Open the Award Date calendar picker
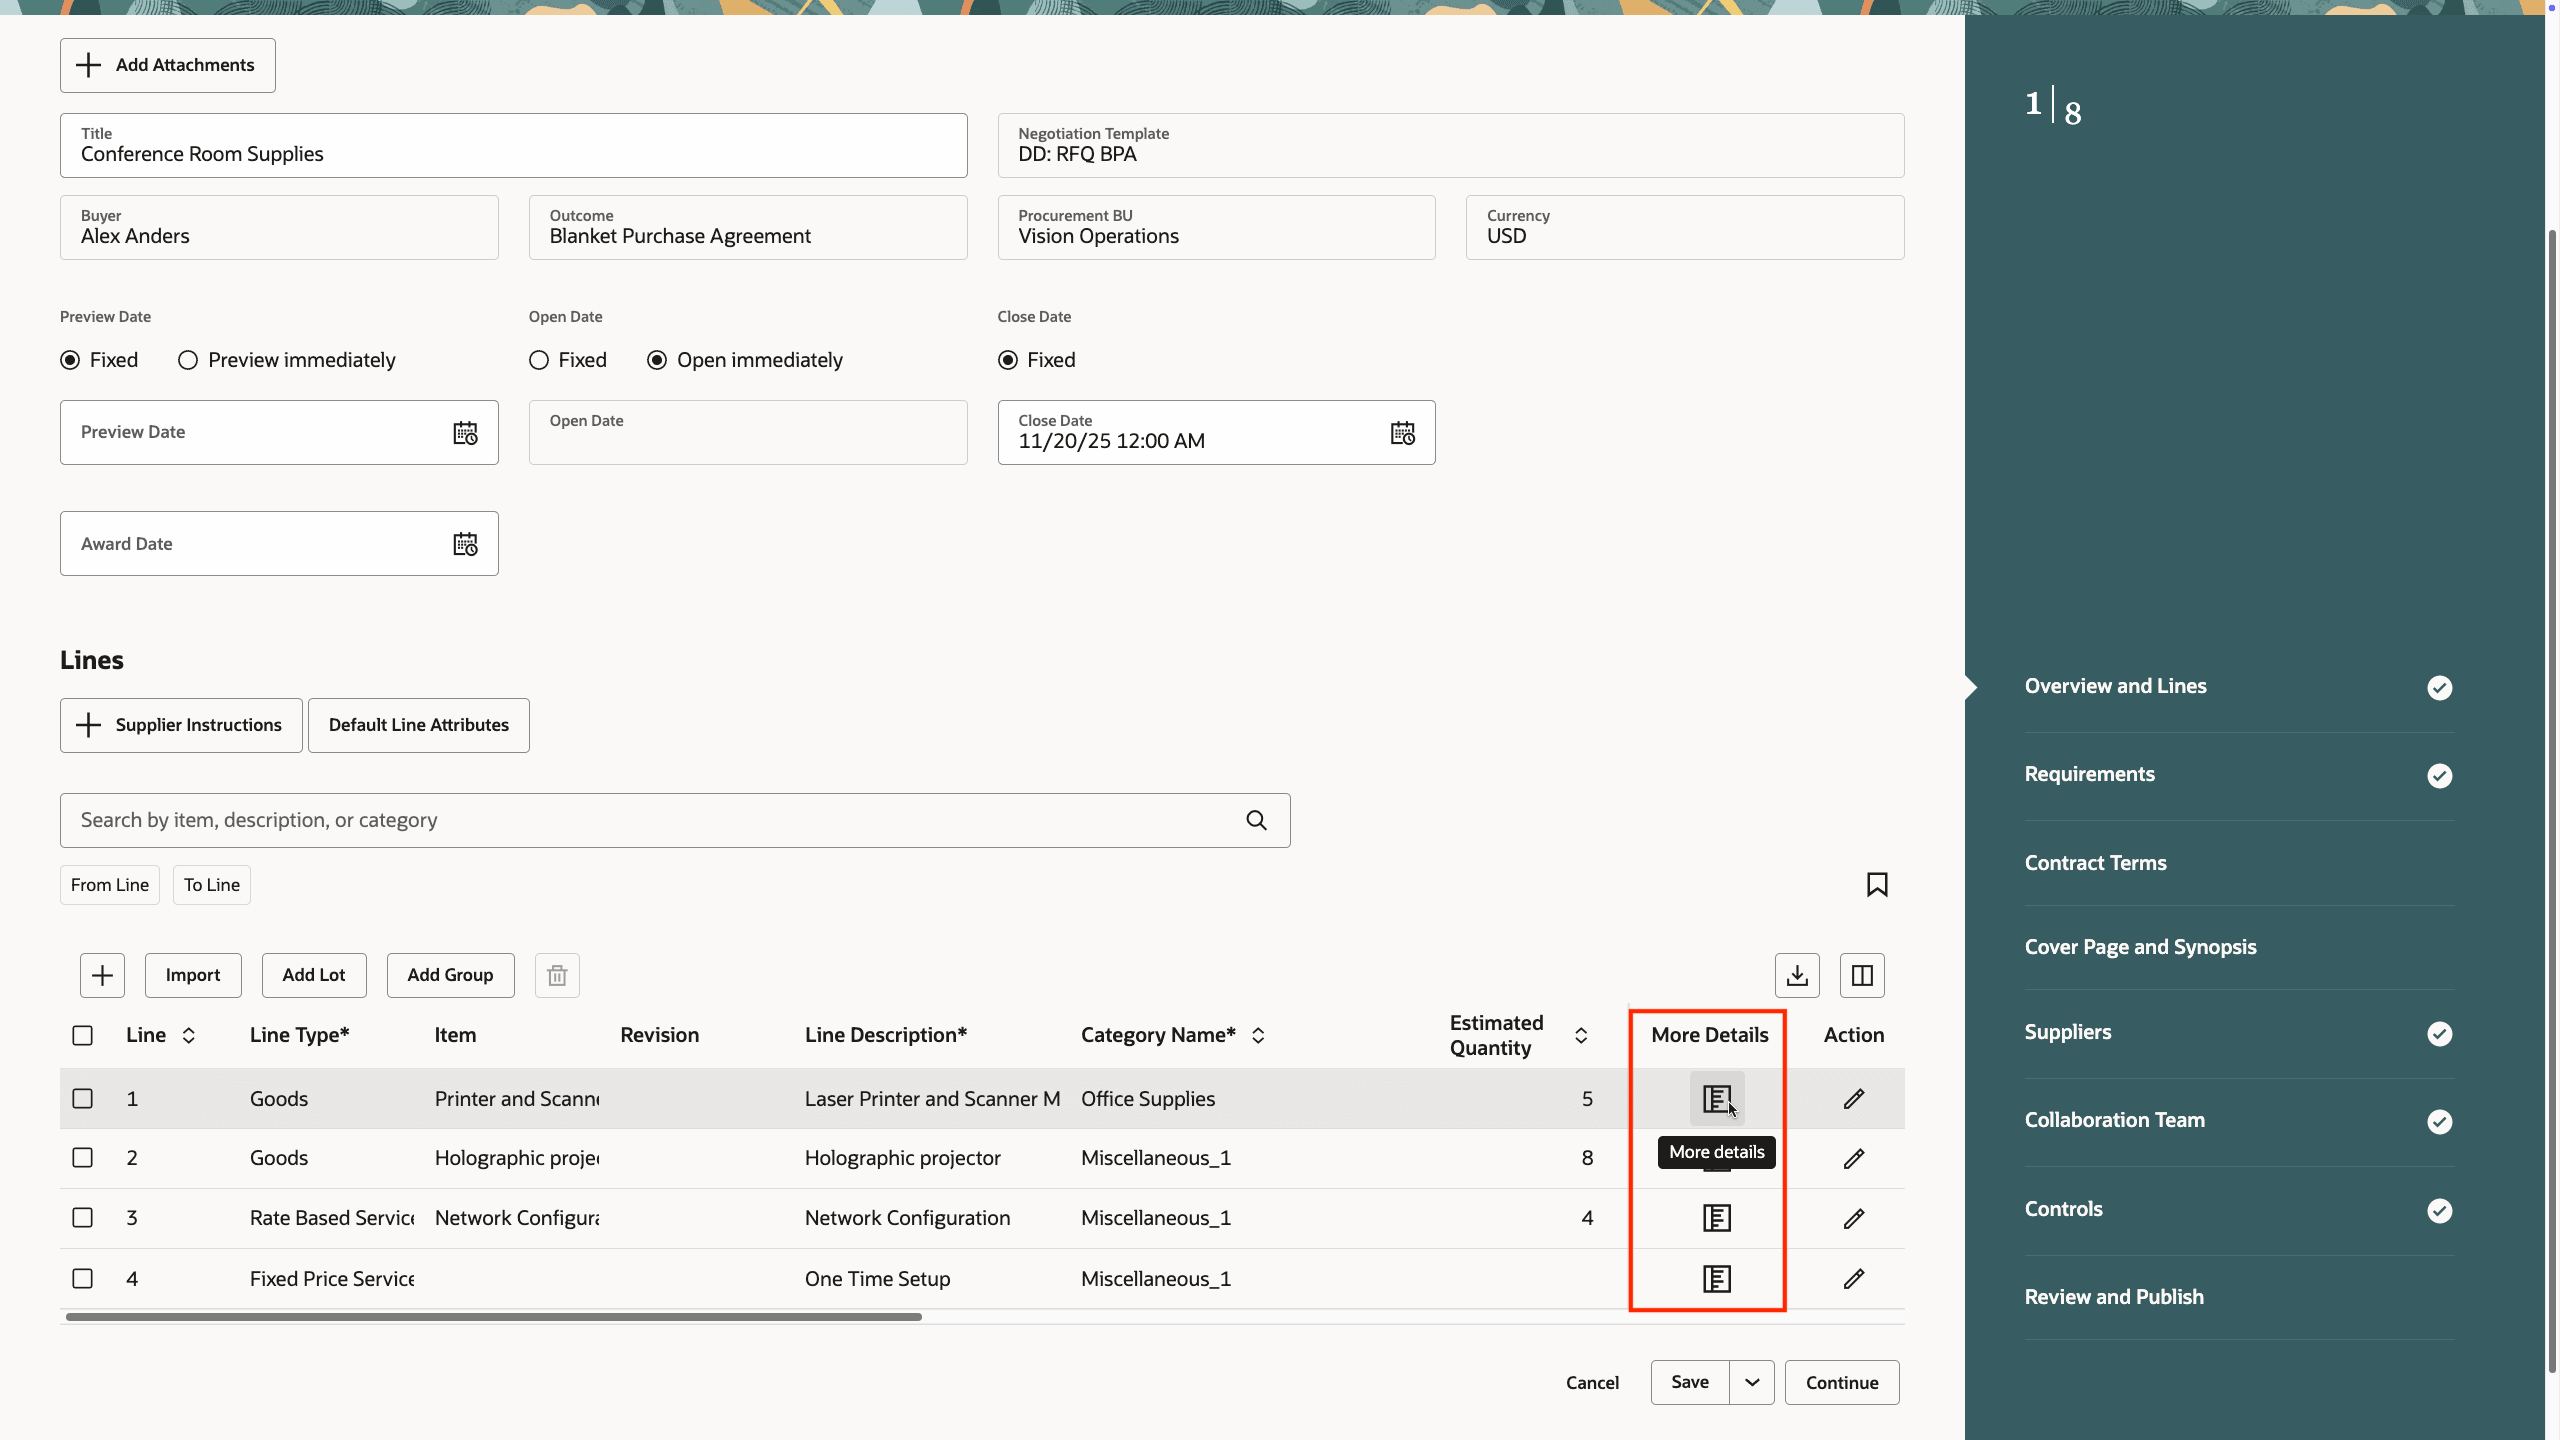2560x1440 pixels. coord(464,543)
